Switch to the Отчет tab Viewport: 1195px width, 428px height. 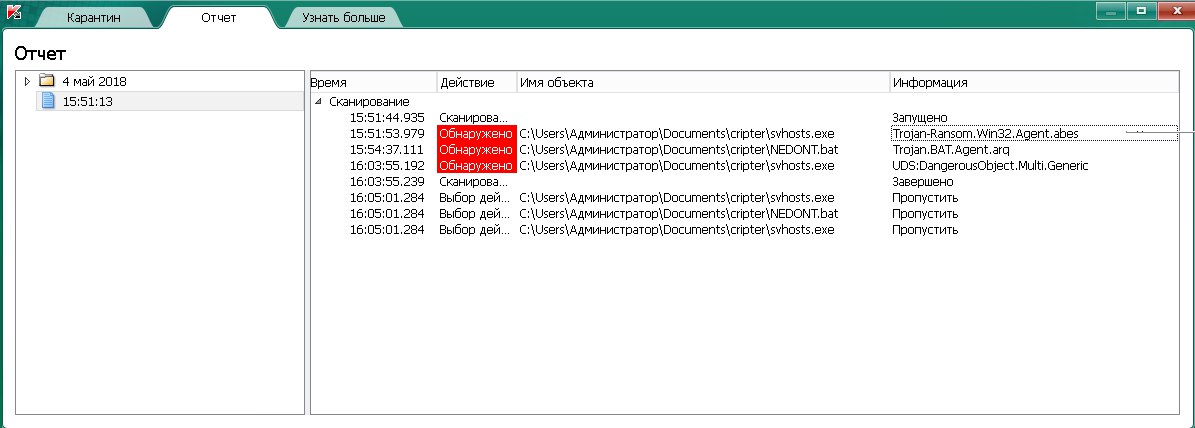point(219,17)
